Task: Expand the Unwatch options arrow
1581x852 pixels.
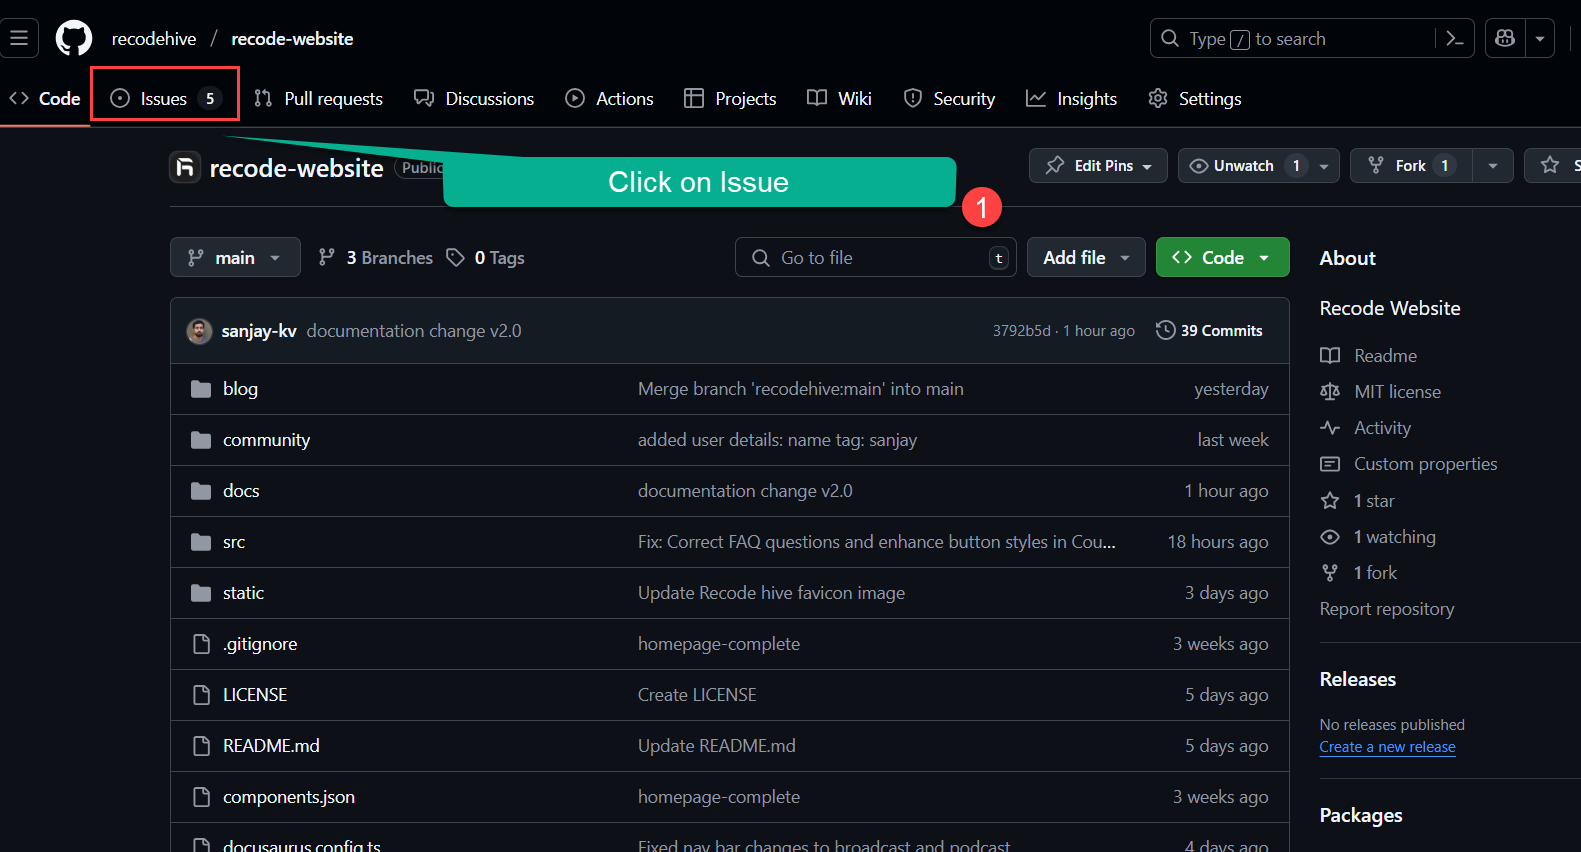Action: [1324, 166]
